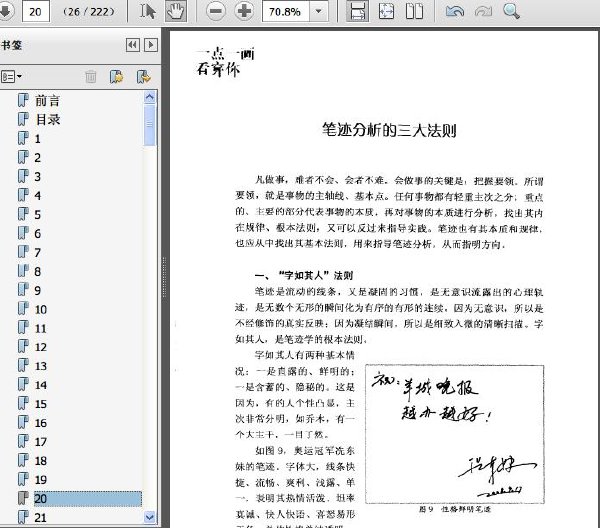Click the book title logo 一点一画看穿你

[225, 63]
